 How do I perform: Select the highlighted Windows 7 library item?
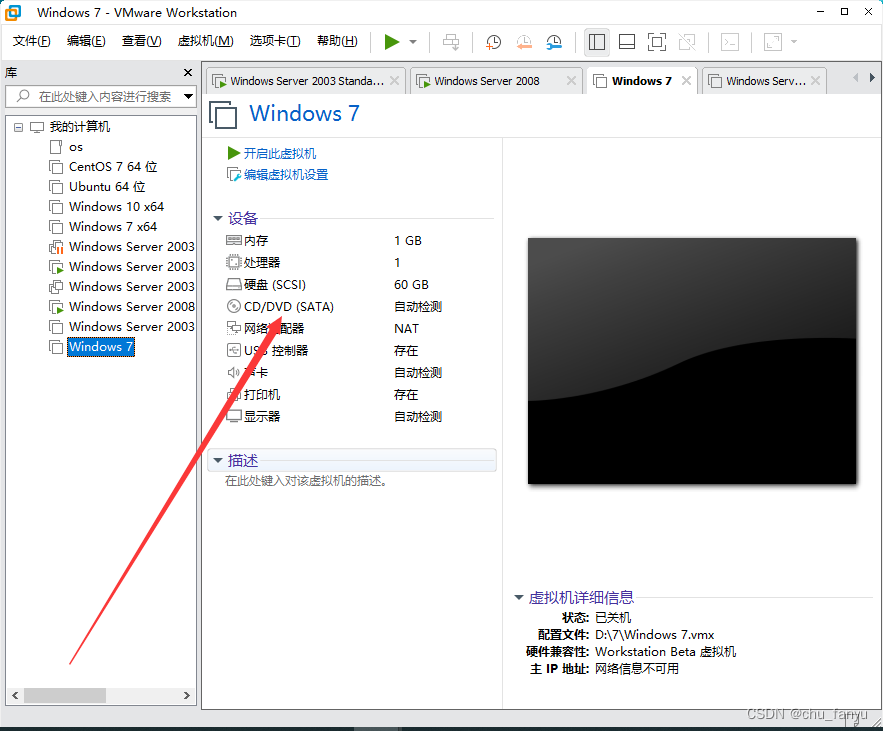pyautogui.click(x=100, y=346)
